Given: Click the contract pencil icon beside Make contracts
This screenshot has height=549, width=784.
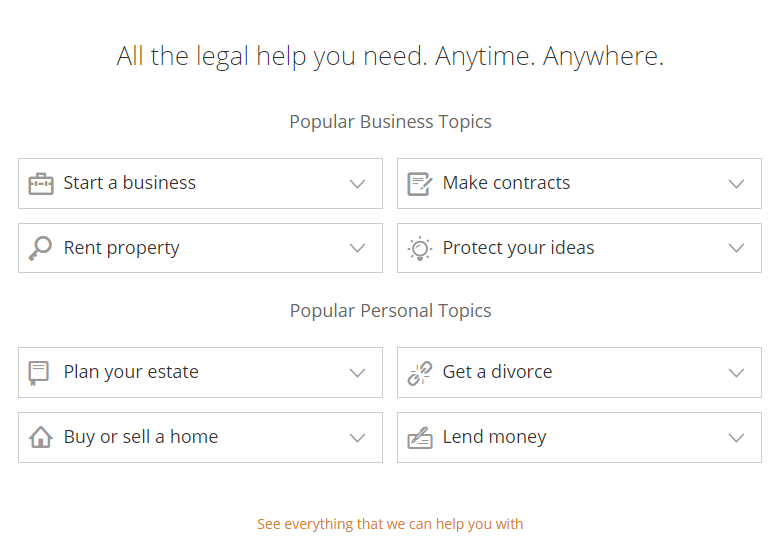Looking at the screenshot, I should tap(420, 184).
